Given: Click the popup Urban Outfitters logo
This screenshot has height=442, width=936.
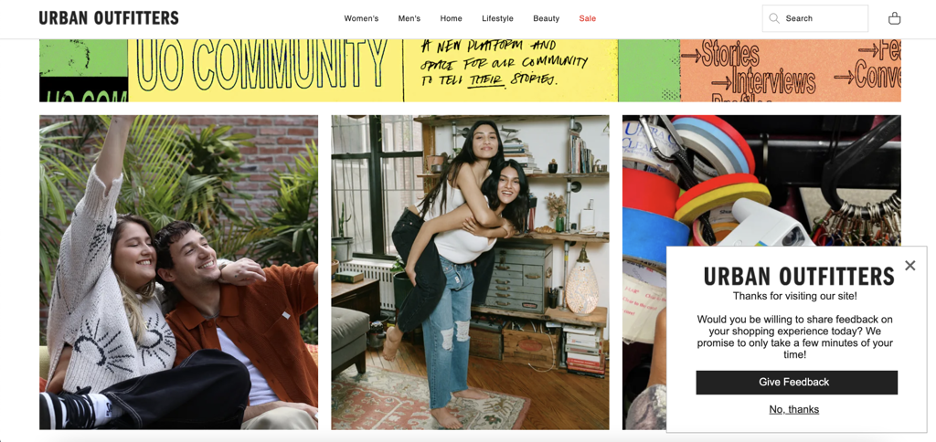Looking at the screenshot, I should coord(799,277).
